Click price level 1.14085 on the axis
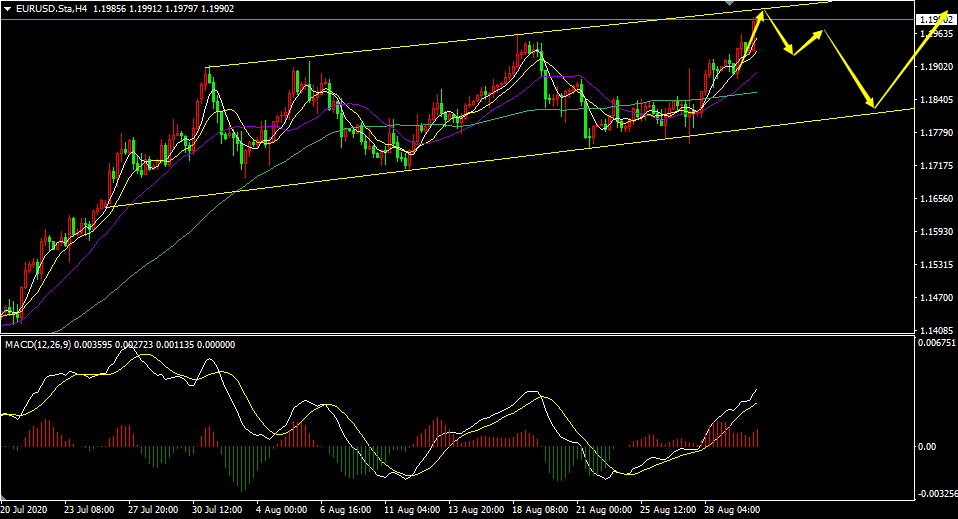This screenshot has height=519, width=958. [x=937, y=331]
